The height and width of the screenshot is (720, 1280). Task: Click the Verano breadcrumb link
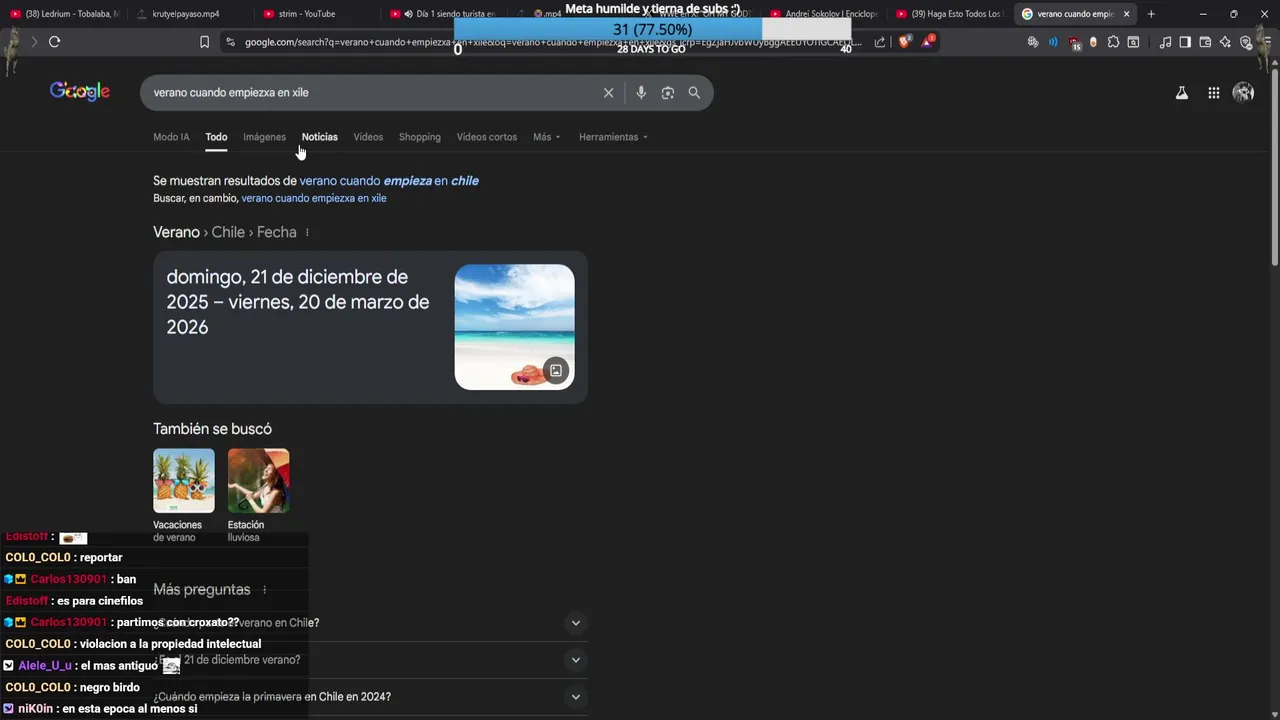tap(176, 232)
